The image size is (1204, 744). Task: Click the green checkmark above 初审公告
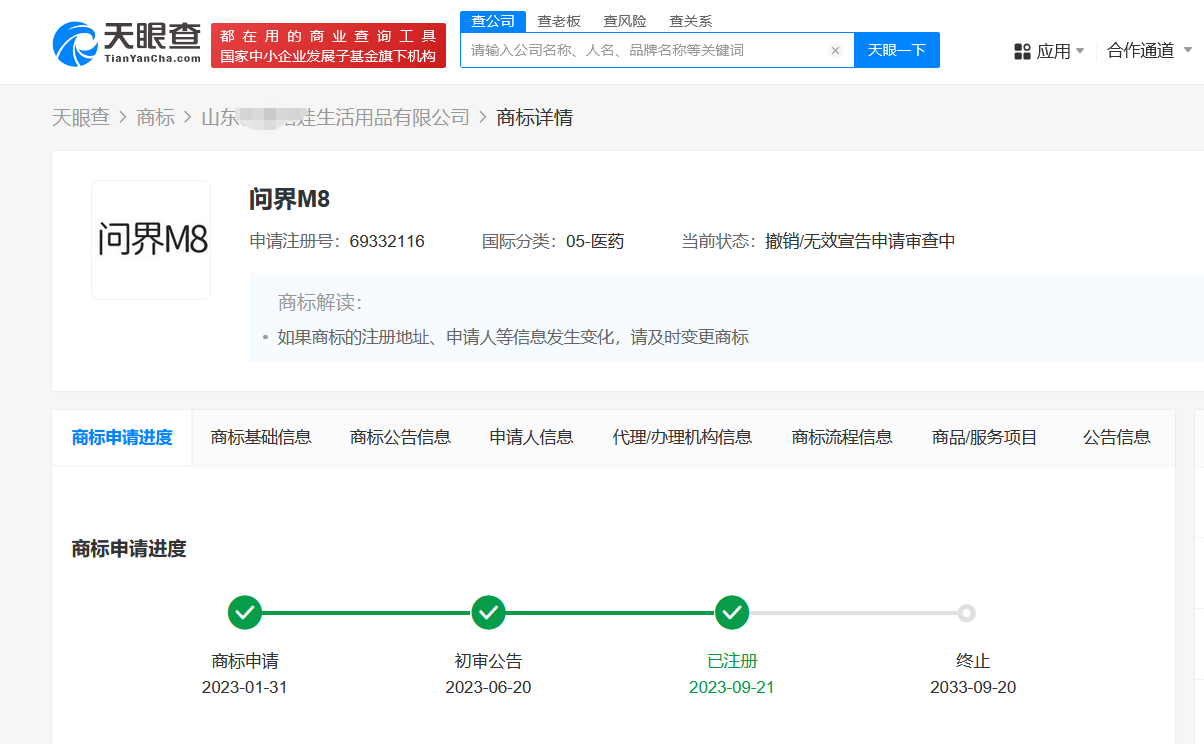point(488,612)
